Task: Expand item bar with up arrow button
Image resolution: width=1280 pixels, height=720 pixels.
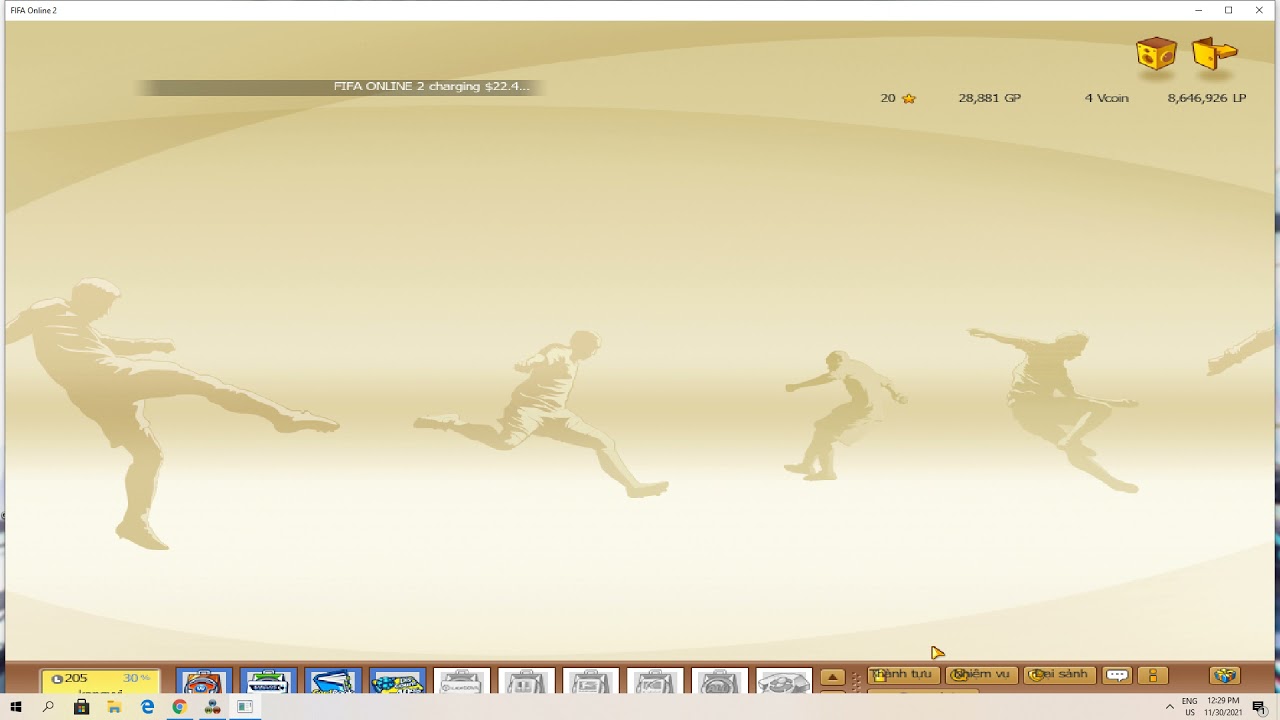Action: point(832,677)
